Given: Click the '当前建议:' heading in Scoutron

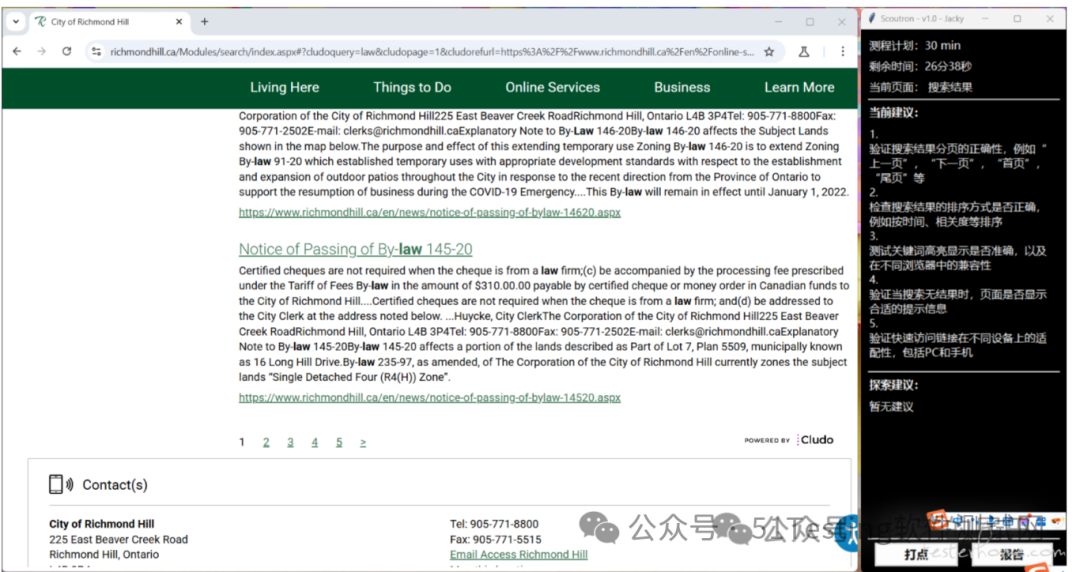Looking at the screenshot, I should (893, 112).
